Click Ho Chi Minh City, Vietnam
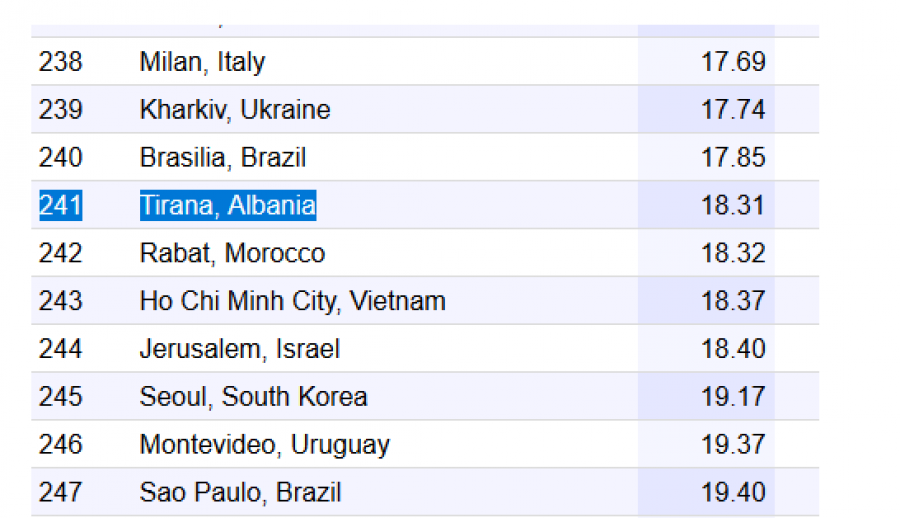The height and width of the screenshot is (518, 900). pos(292,301)
